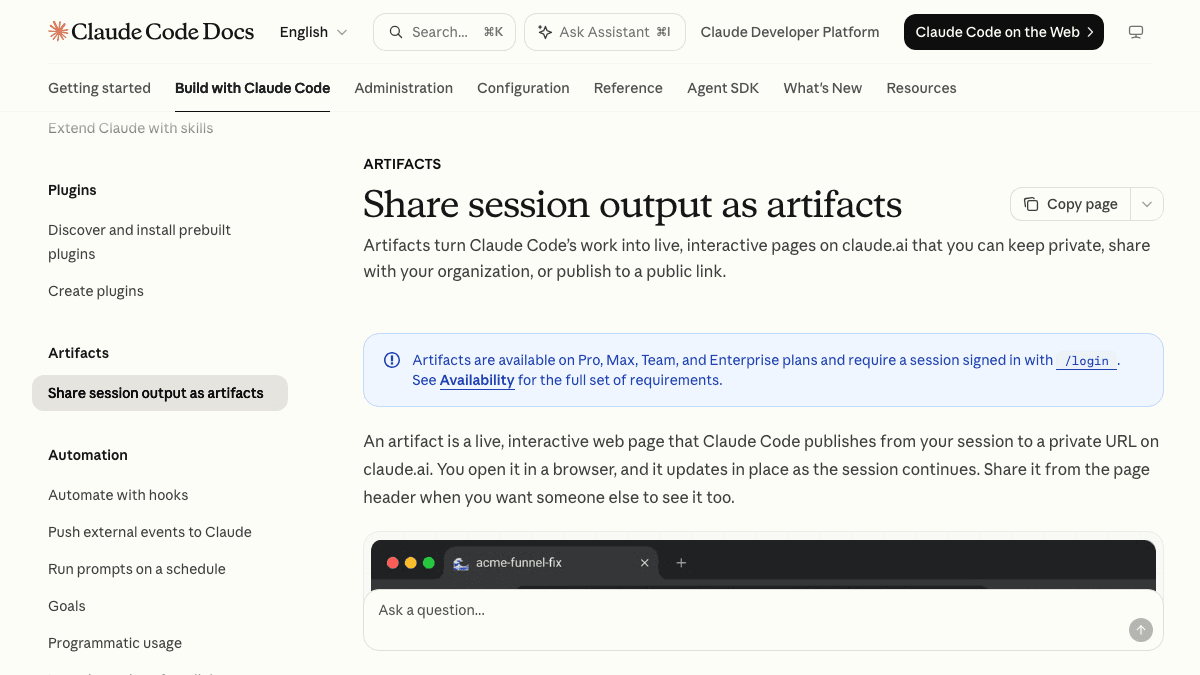Send the question with the arrow button

[1141, 630]
